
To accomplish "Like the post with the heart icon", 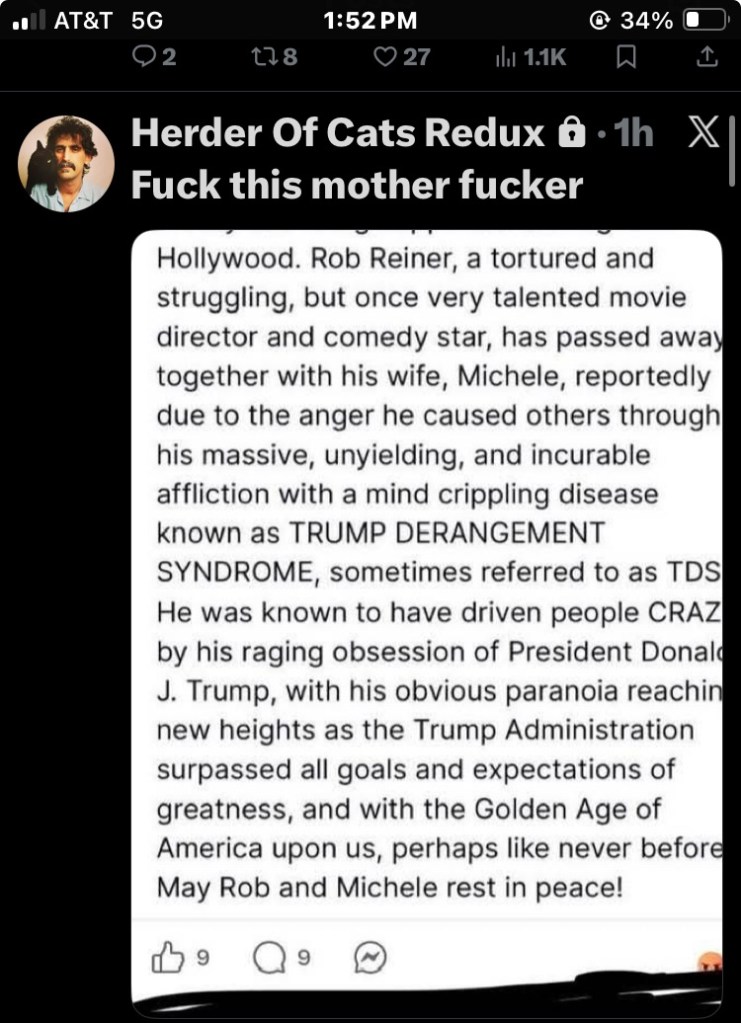I will tap(384, 57).
